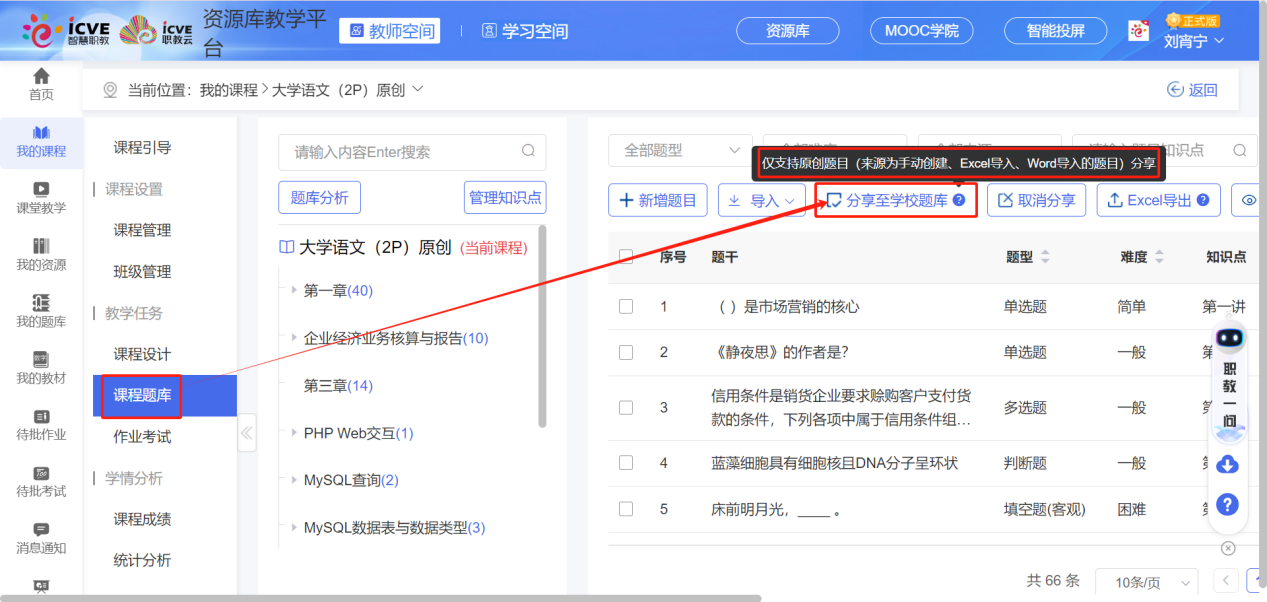Switch to the 学习空间 tab
Viewport: 1267px width, 602px height.
[525, 31]
